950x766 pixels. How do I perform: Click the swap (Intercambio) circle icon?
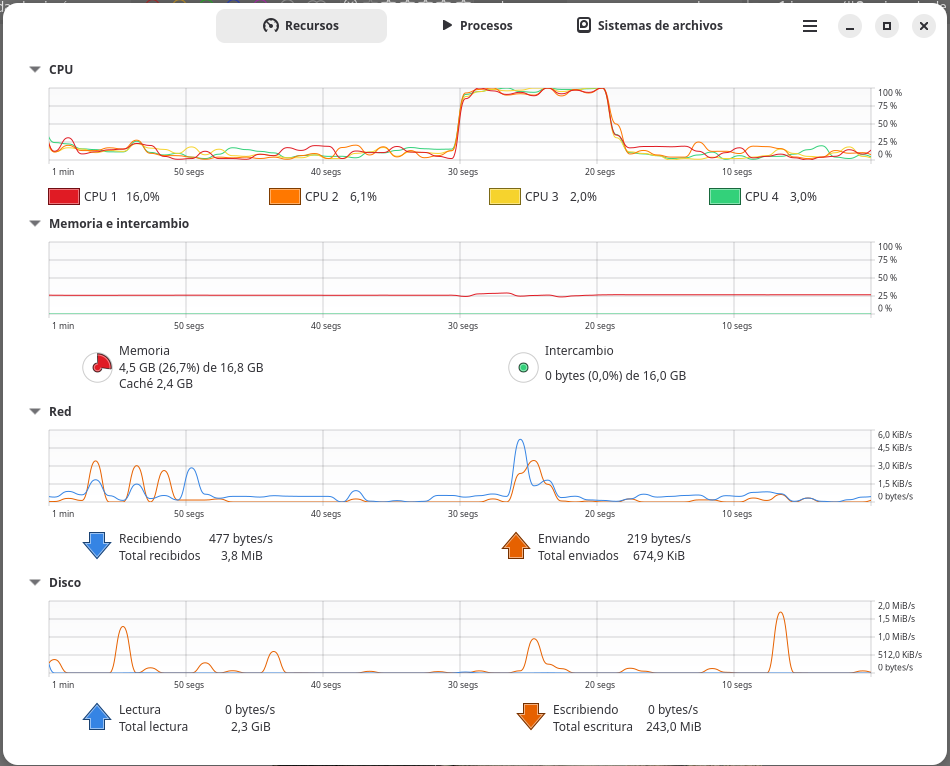[x=523, y=367]
